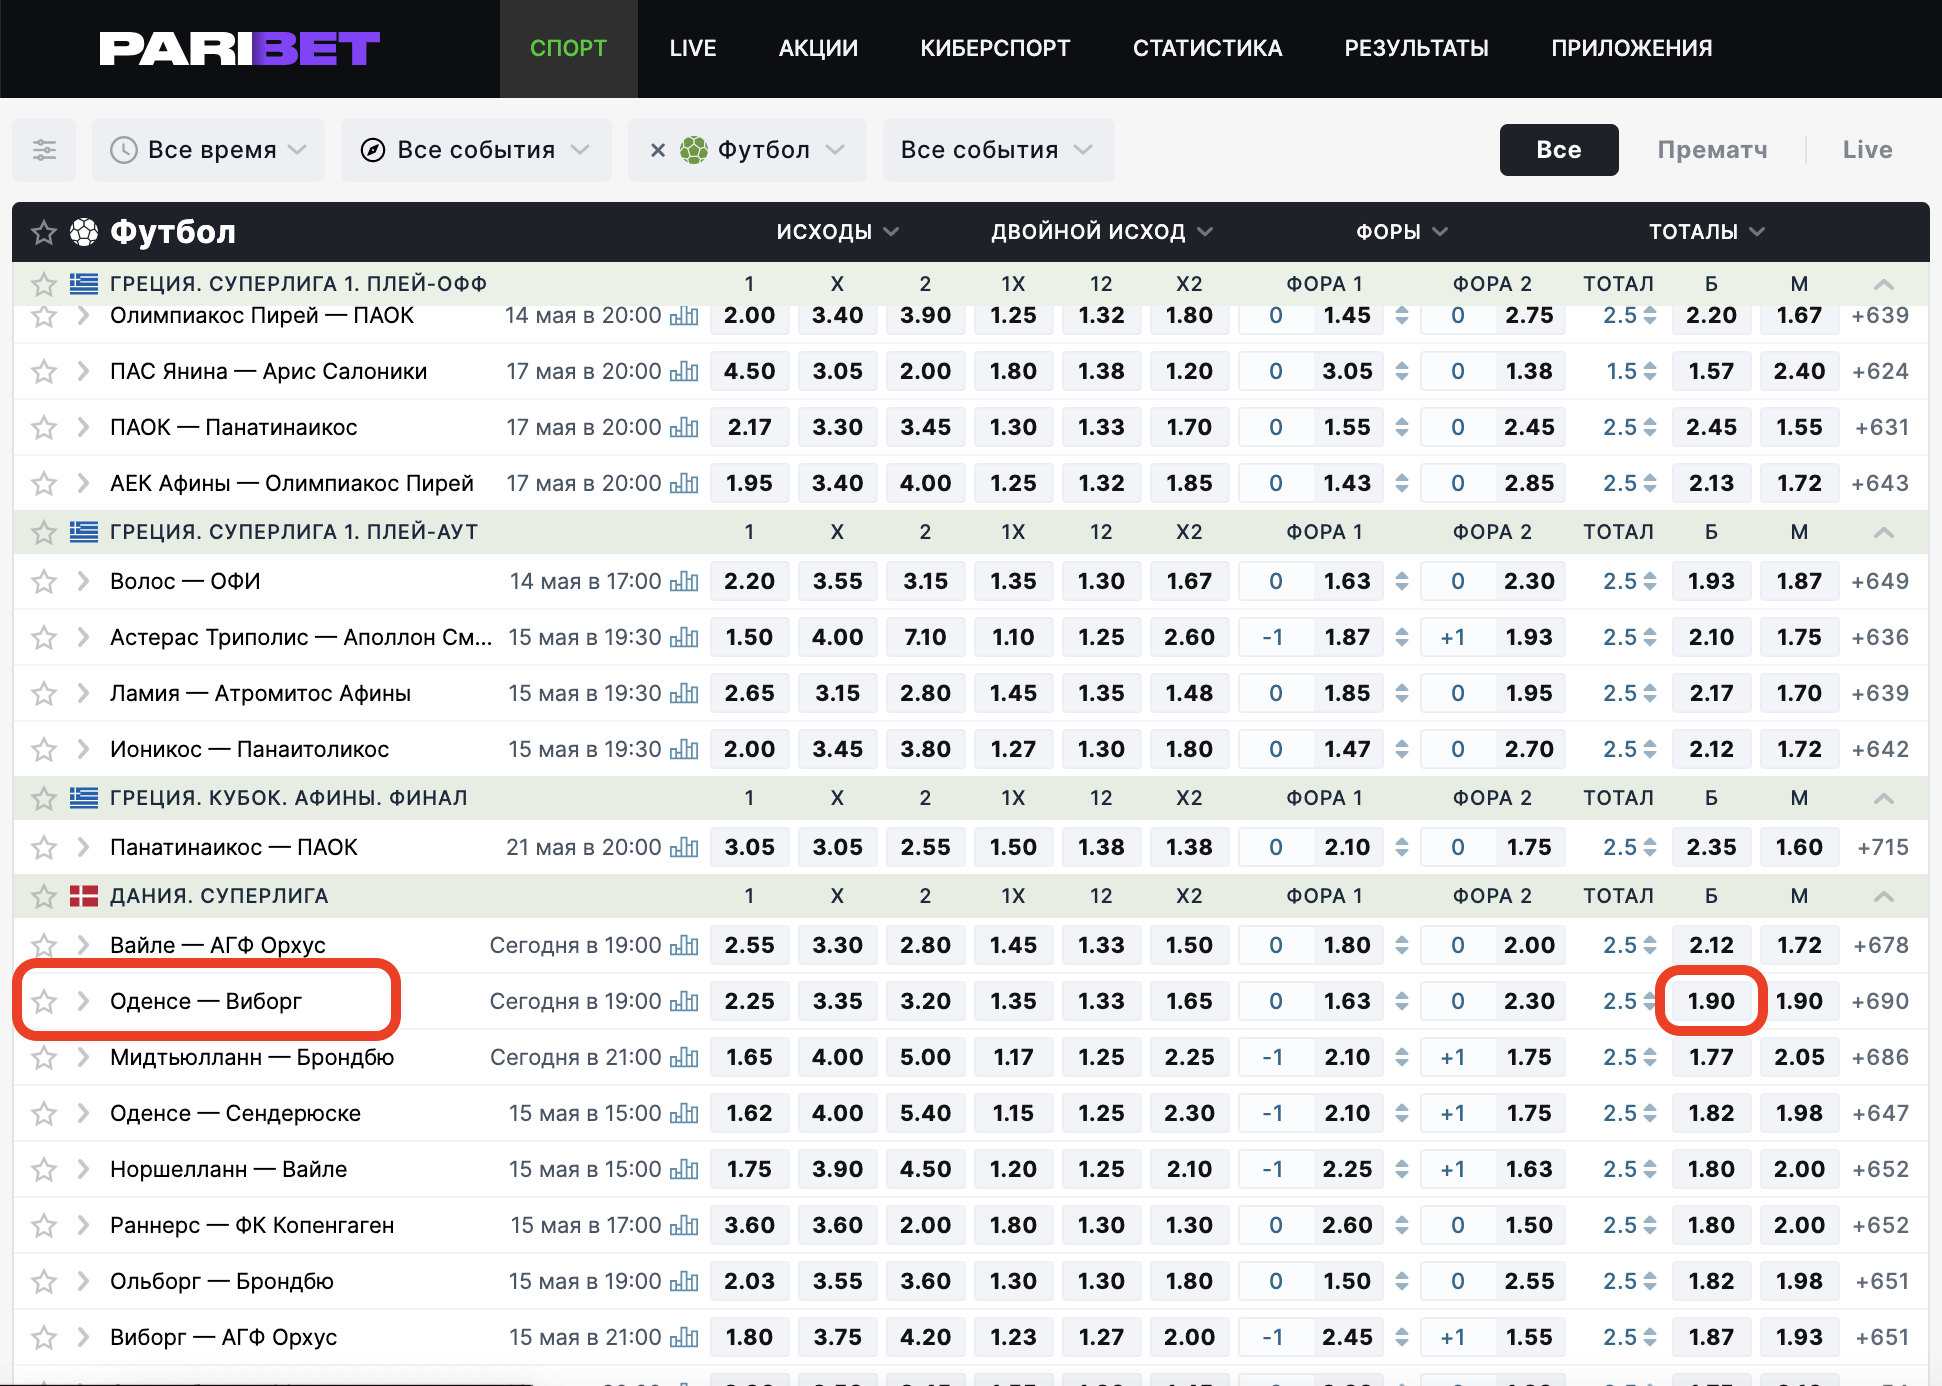Open the Киберспорт menu item
The image size is (1942, 1386).
[994, 48]
